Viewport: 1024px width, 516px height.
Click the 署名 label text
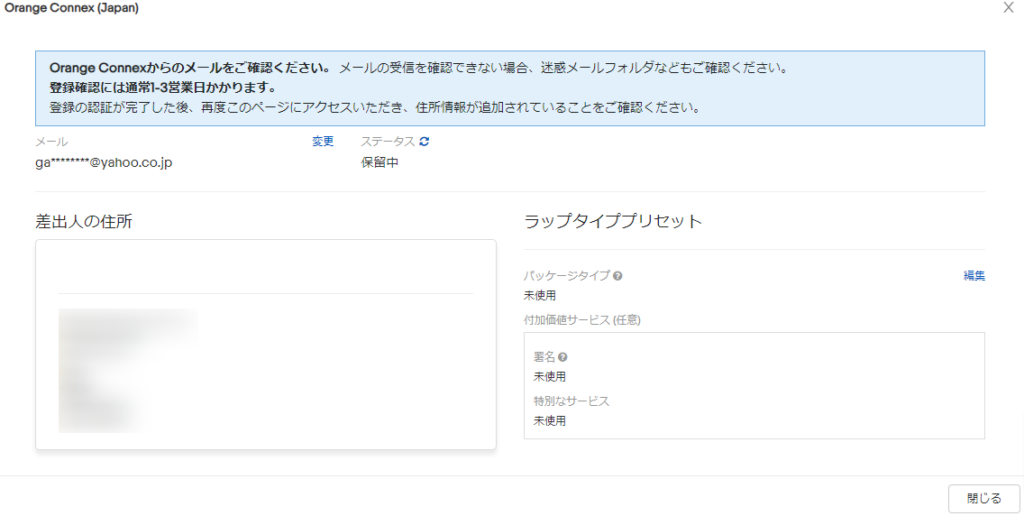click(x=544, y=357)
